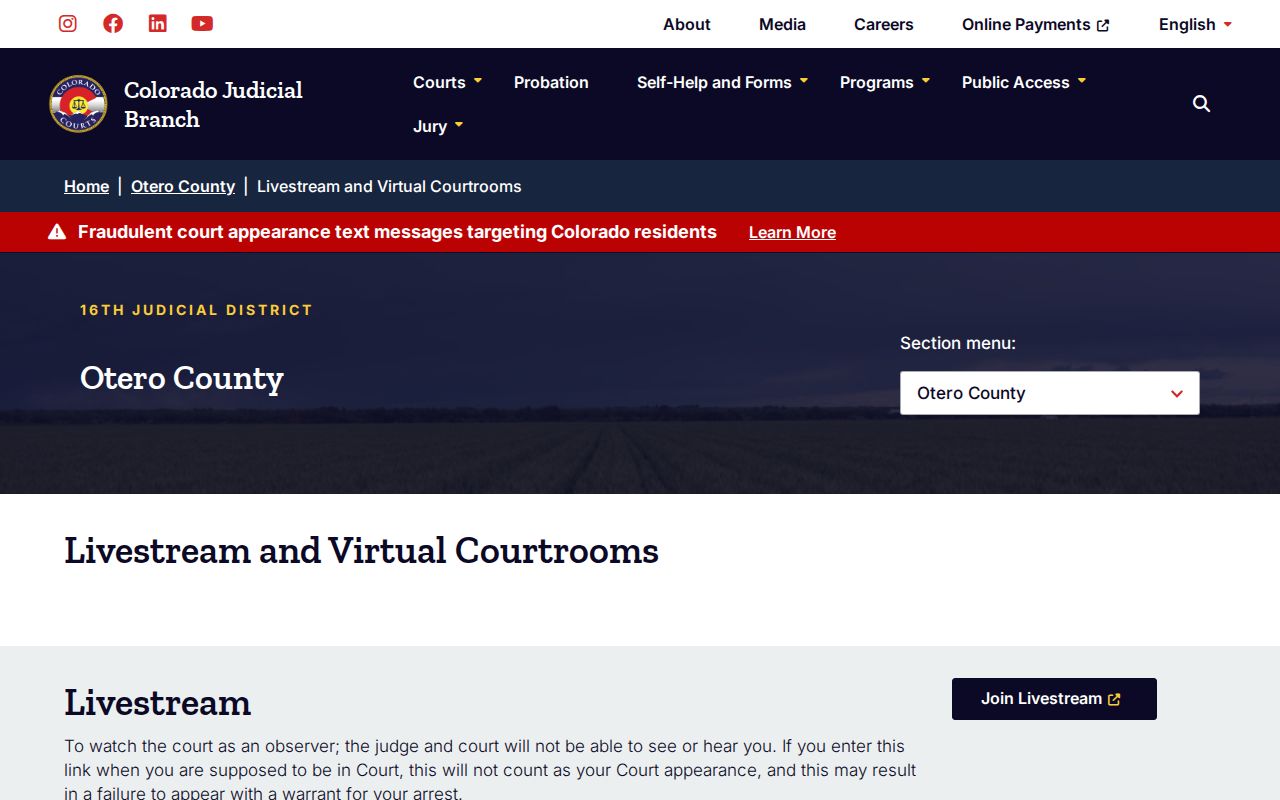The height and width of the screenshot is (800, 1280).
Task: Open site search magnifier icon
Action: coord(1202,104)
